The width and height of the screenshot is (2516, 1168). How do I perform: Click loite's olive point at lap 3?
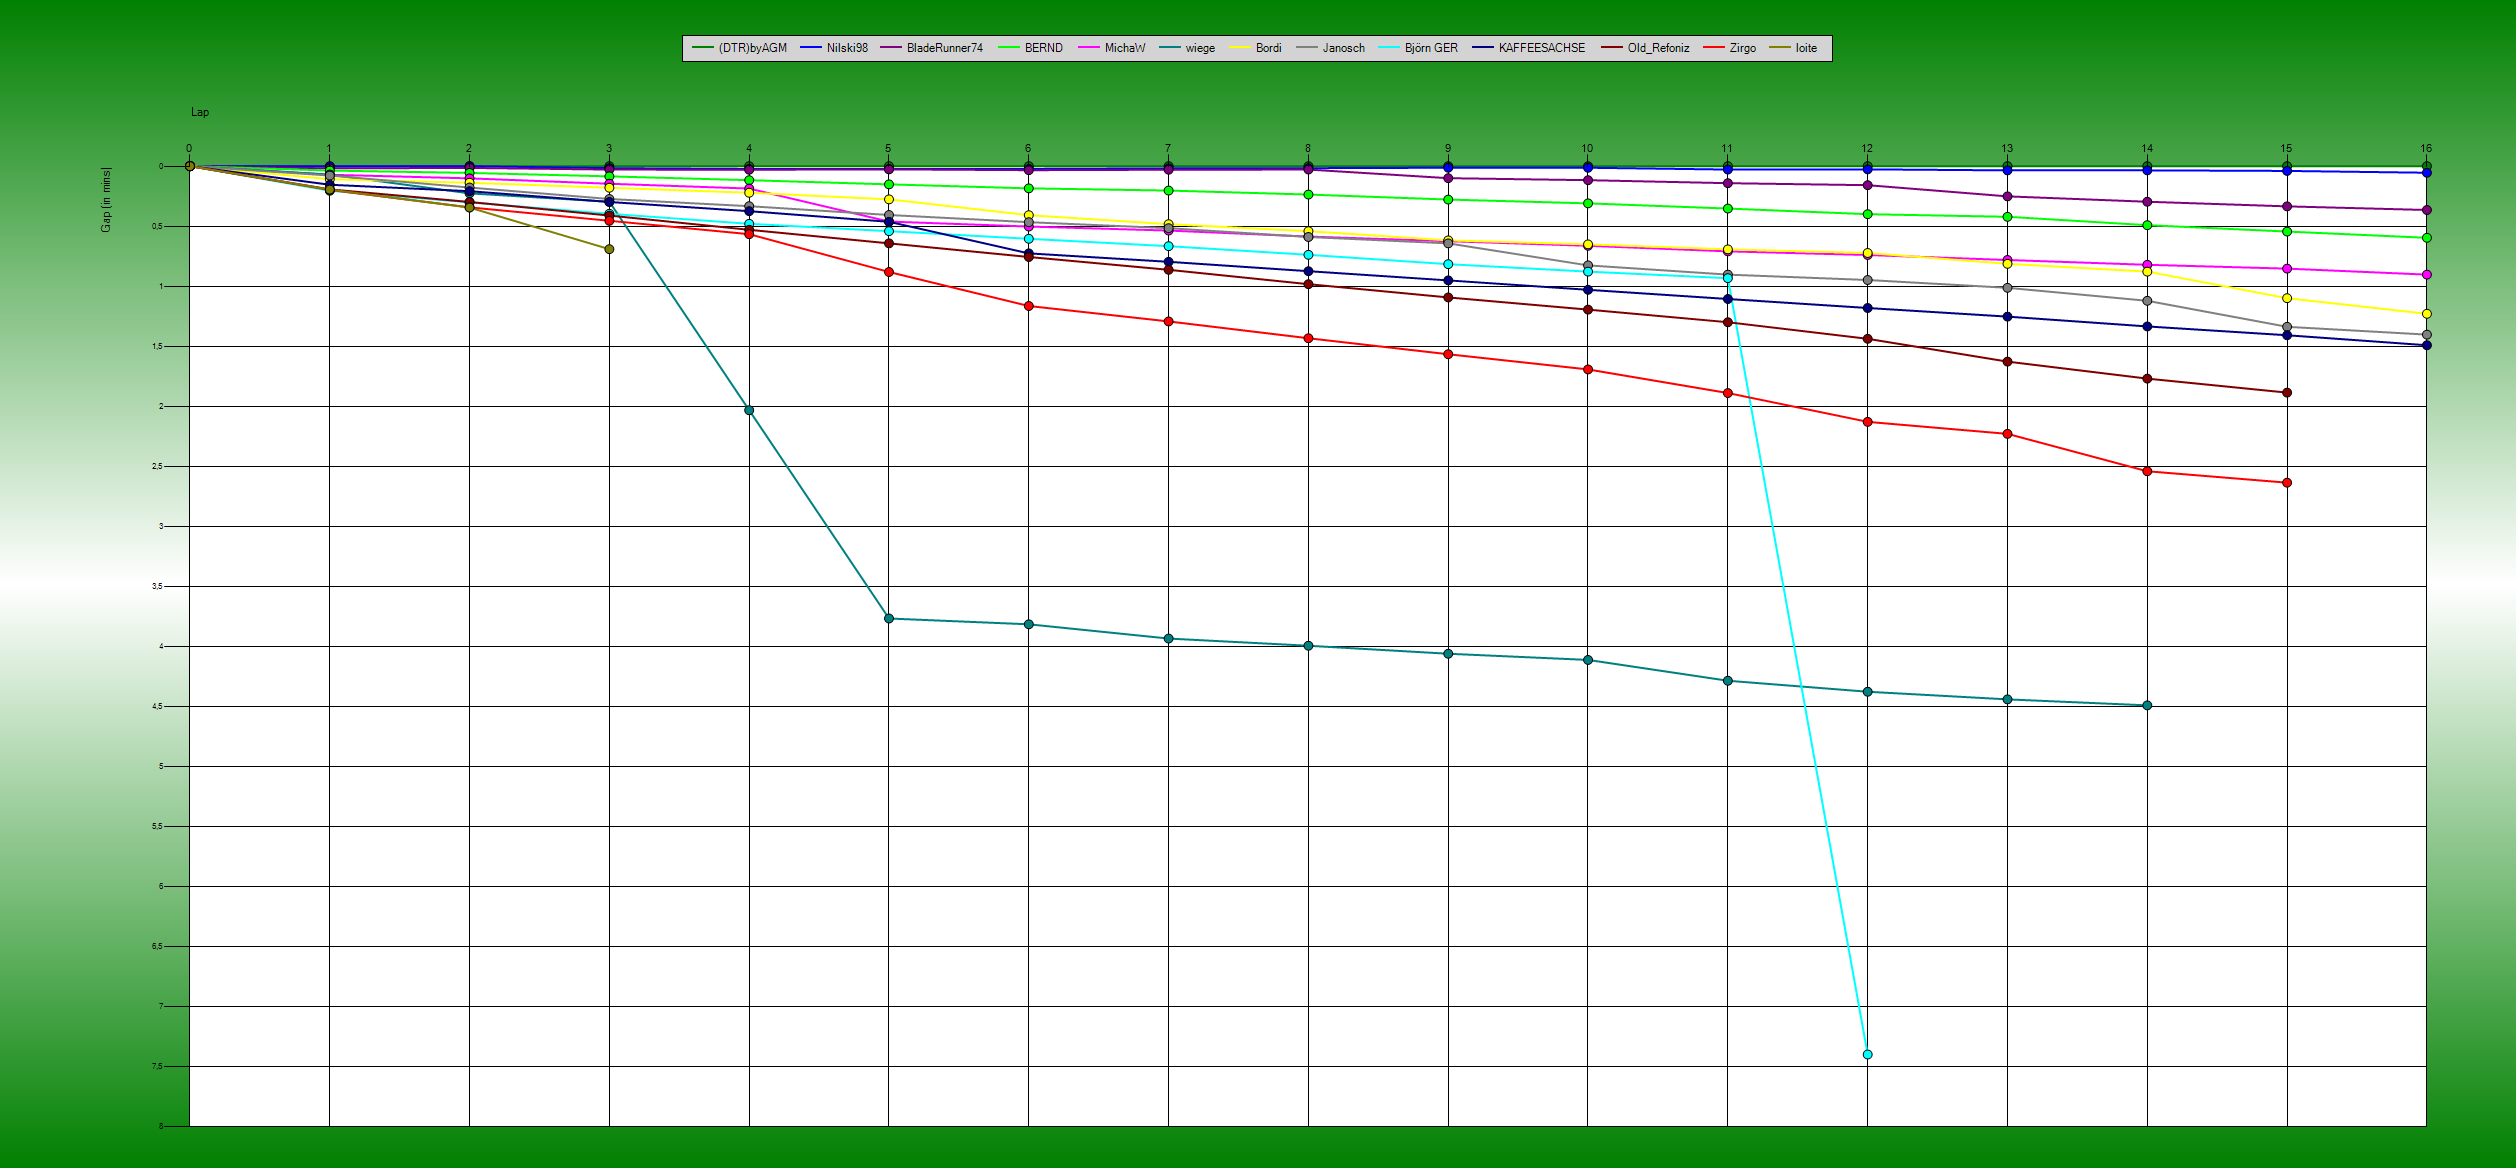(609, 249)
